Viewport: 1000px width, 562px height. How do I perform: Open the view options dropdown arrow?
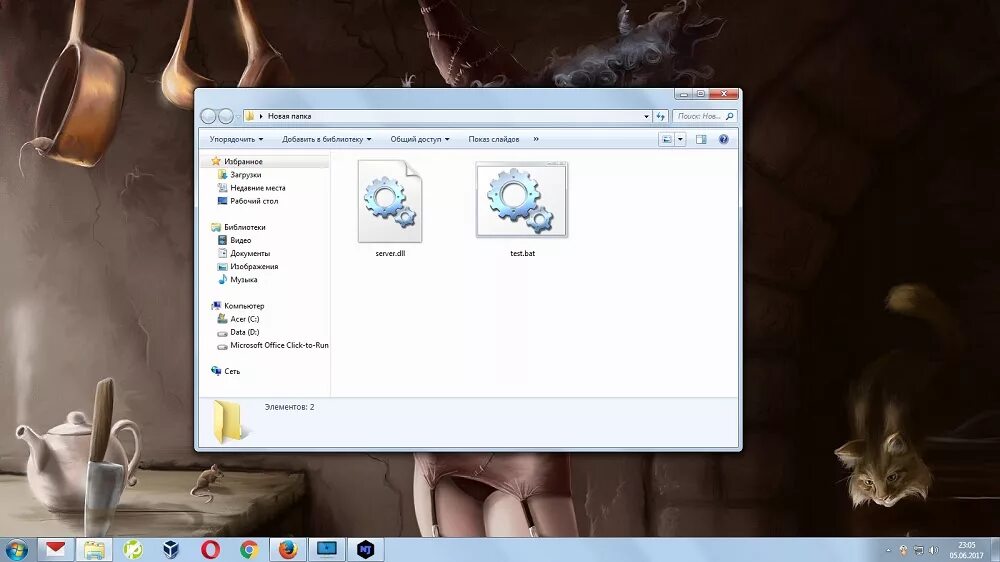coord(680,139)
